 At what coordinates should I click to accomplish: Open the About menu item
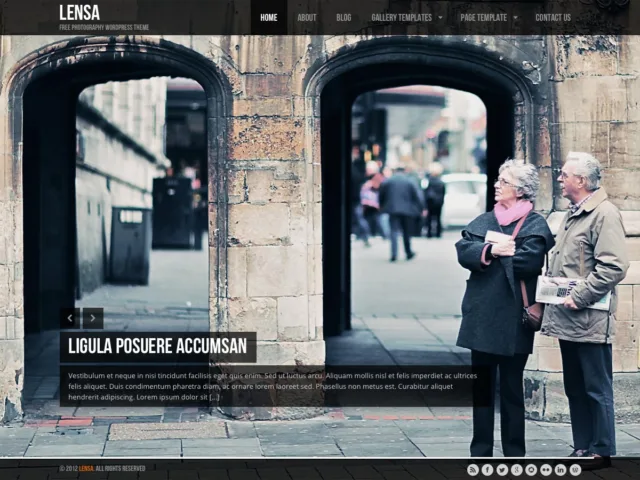(x=307, y=18)
